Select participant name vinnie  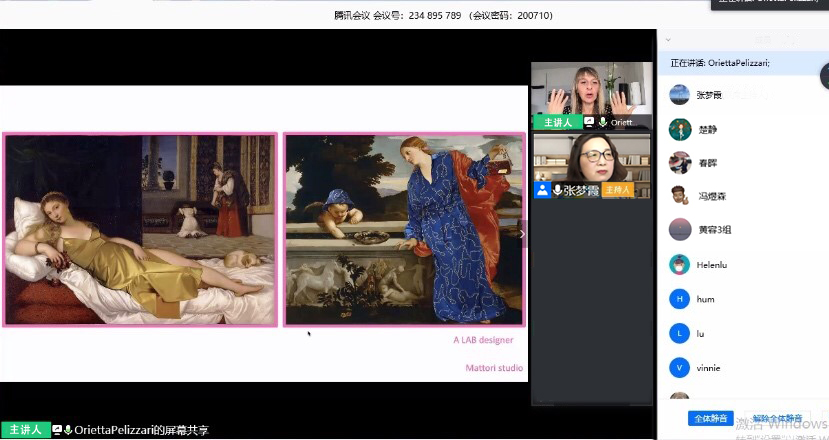(708, 368)
